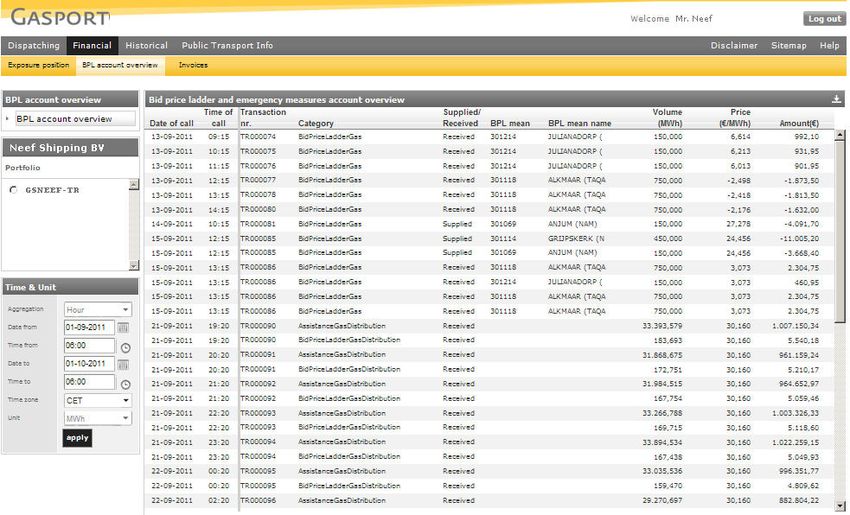Viewport: 850px width, 515px height.
Task: Click Portfolio list scrollbar up arrow
Action: pyautogui.click(x=134, y=184)
